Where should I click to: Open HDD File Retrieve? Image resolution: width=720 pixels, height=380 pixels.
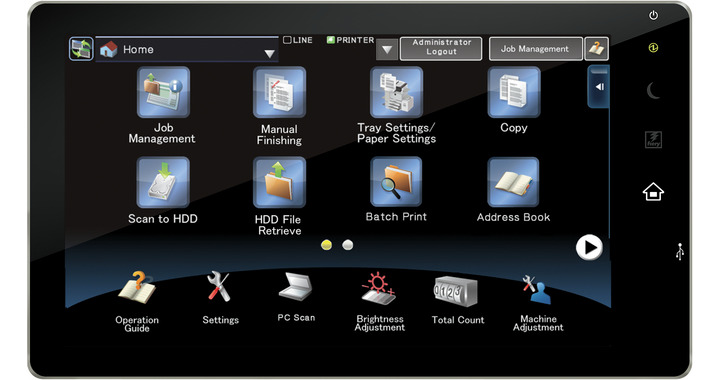pyautogui.click(x=279, y=182)
